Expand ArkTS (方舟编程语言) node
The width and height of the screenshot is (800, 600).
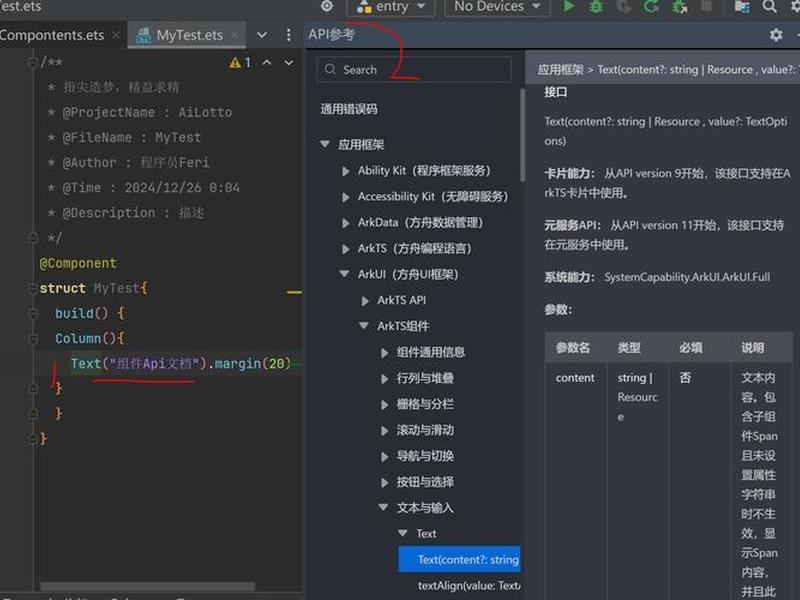click(x=345, y=249)
